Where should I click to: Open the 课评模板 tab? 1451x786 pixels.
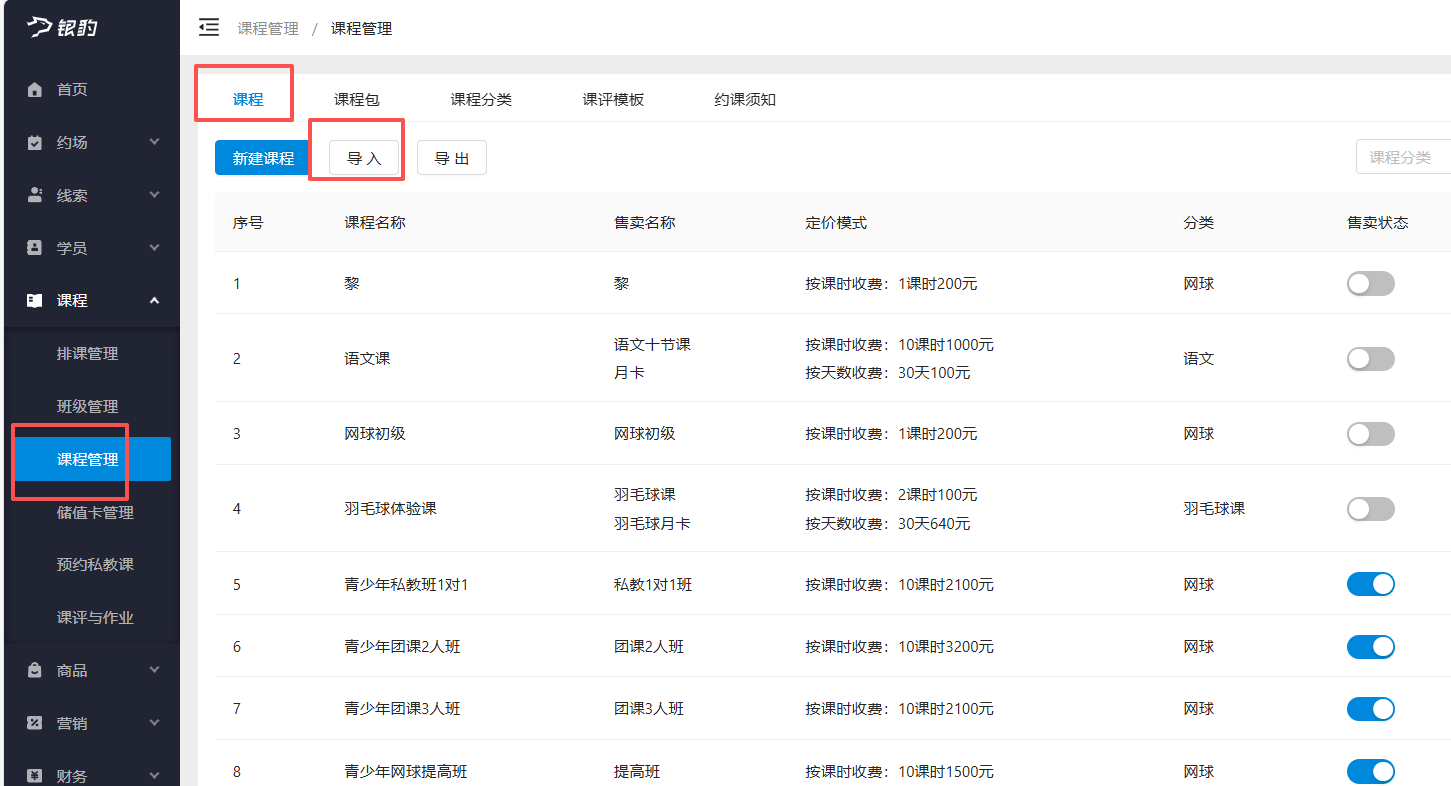coord(613,99)
